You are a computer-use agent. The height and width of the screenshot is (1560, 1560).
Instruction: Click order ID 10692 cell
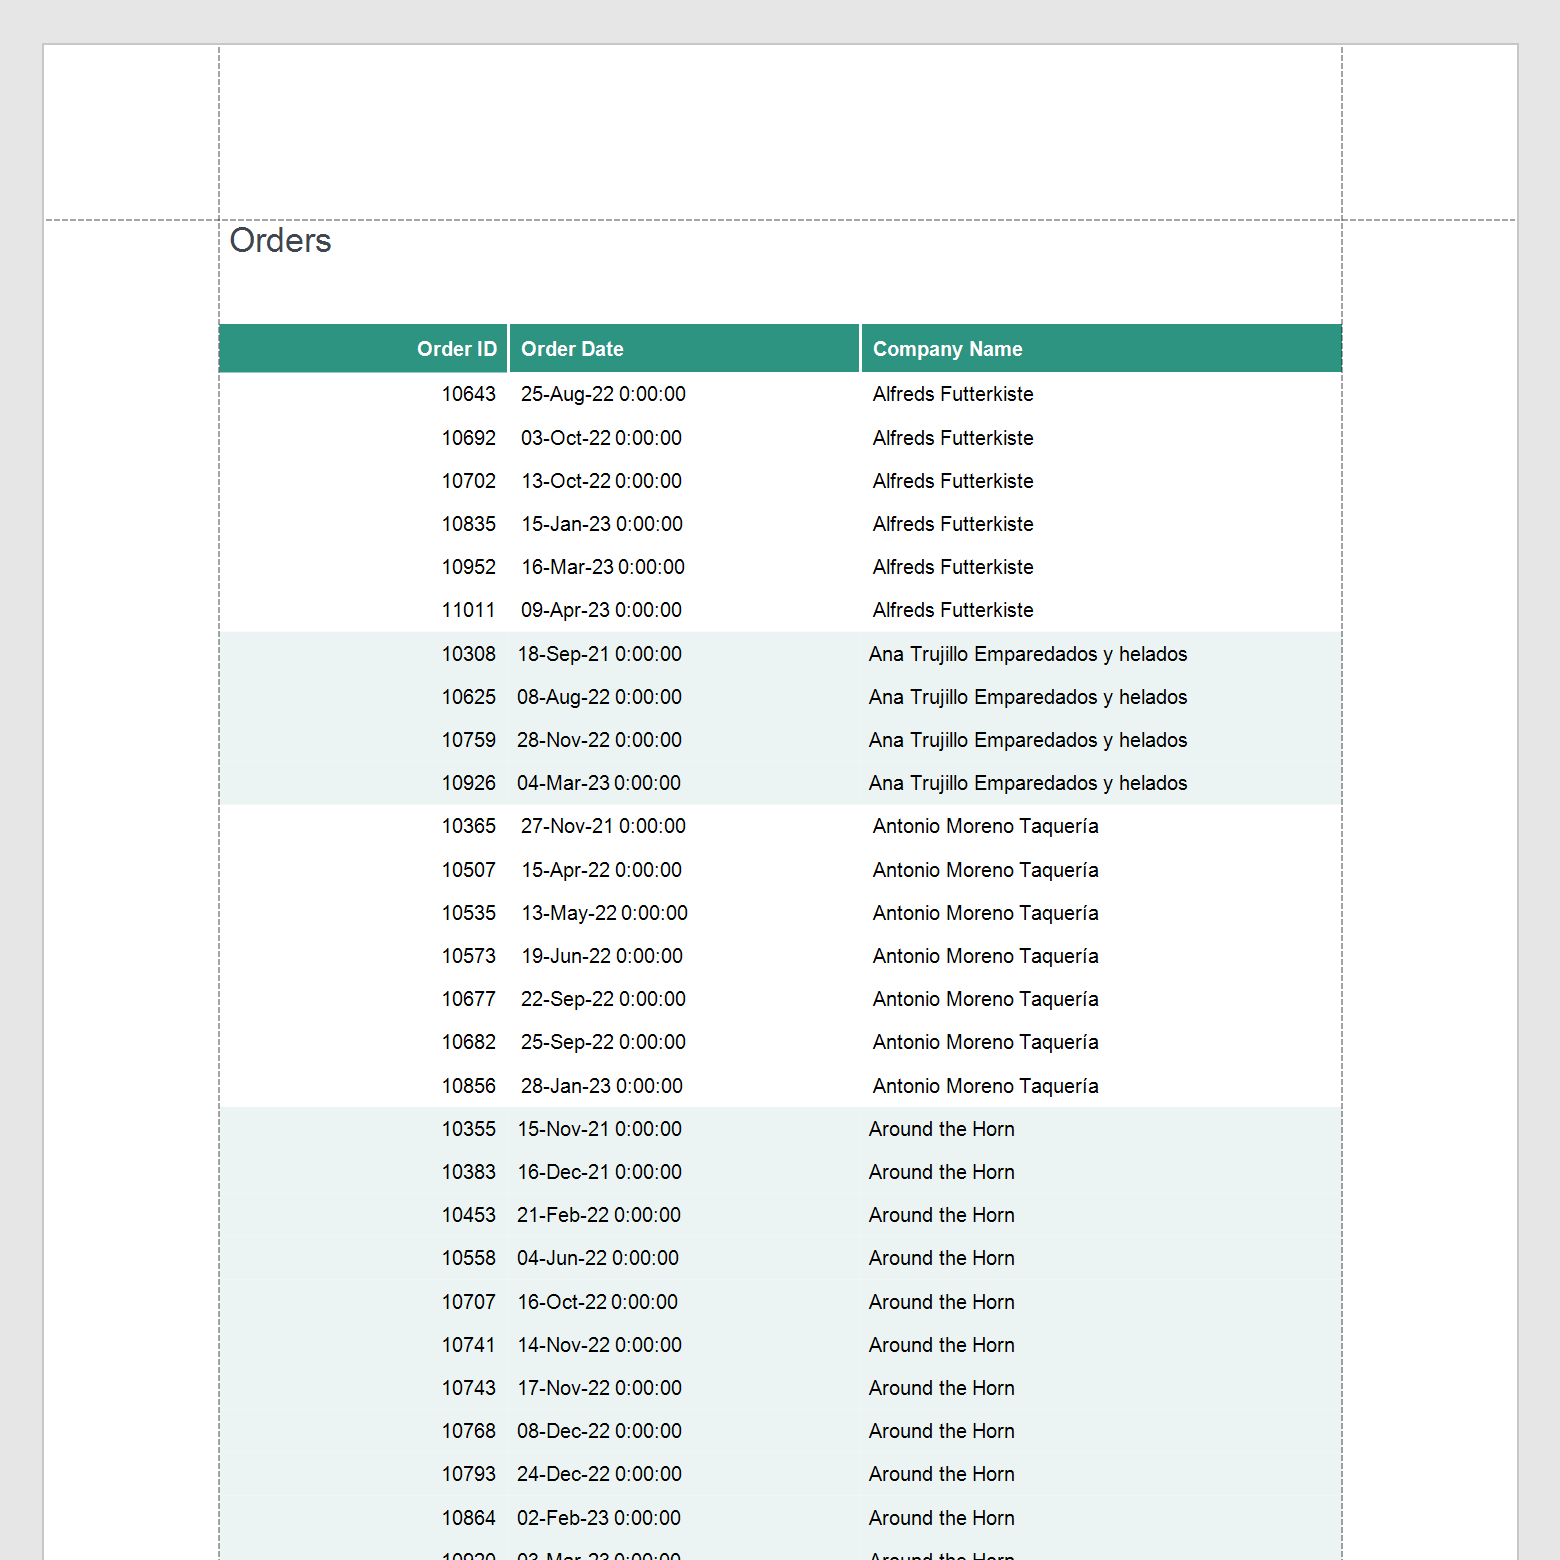[x=468, y=437]
